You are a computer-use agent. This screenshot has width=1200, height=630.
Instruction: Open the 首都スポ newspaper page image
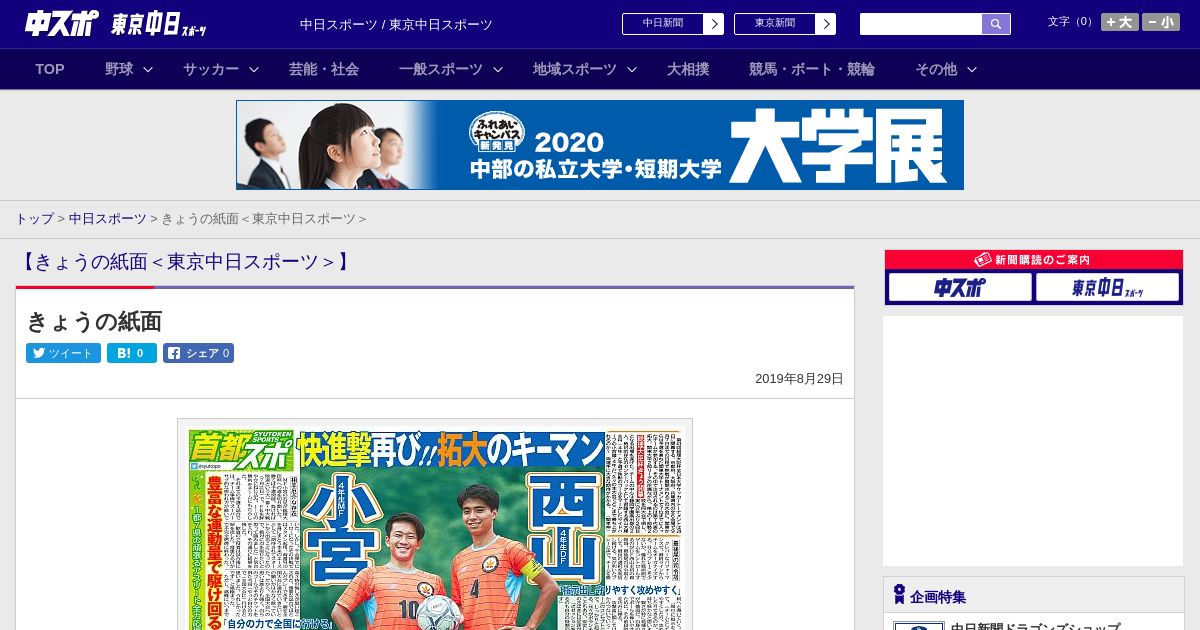tap(435, 525)
